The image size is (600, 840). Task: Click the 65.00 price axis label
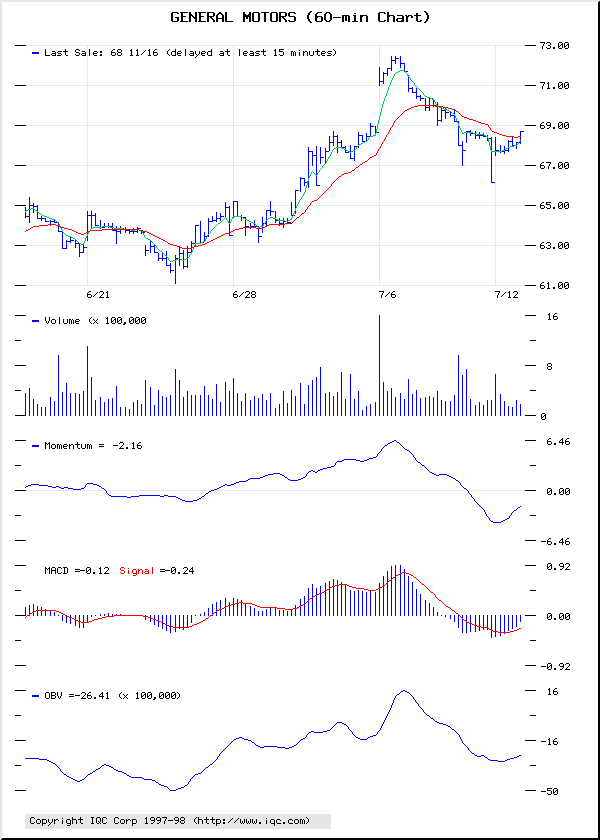(554, 206)
